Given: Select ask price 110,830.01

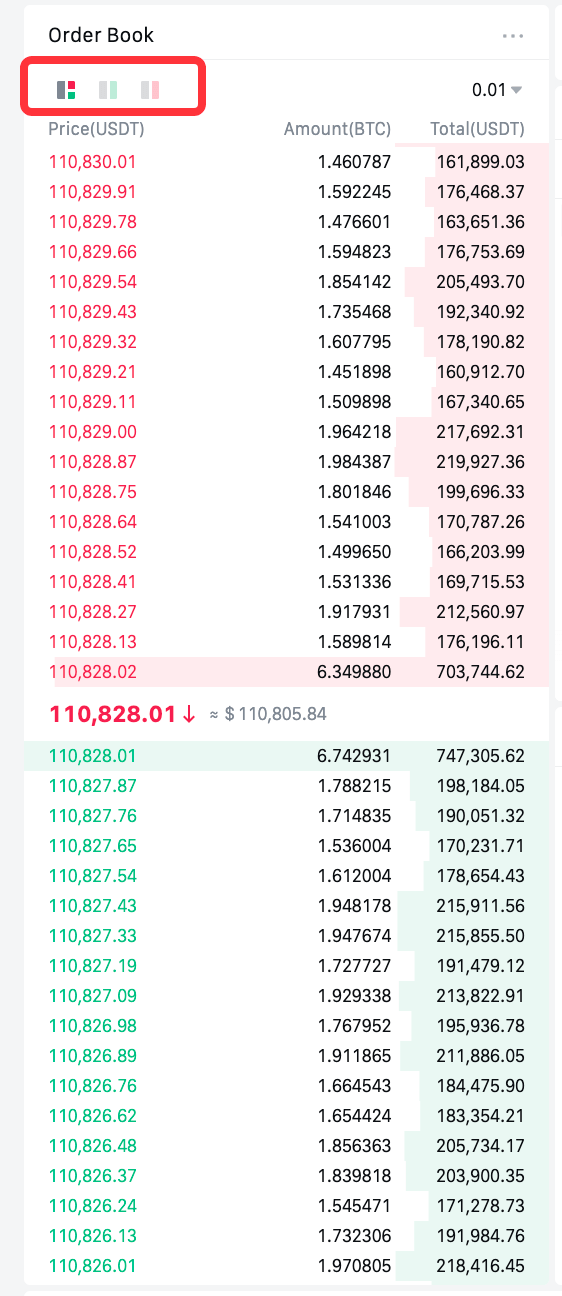Looking at the screenshot, I should pos(92,162).
